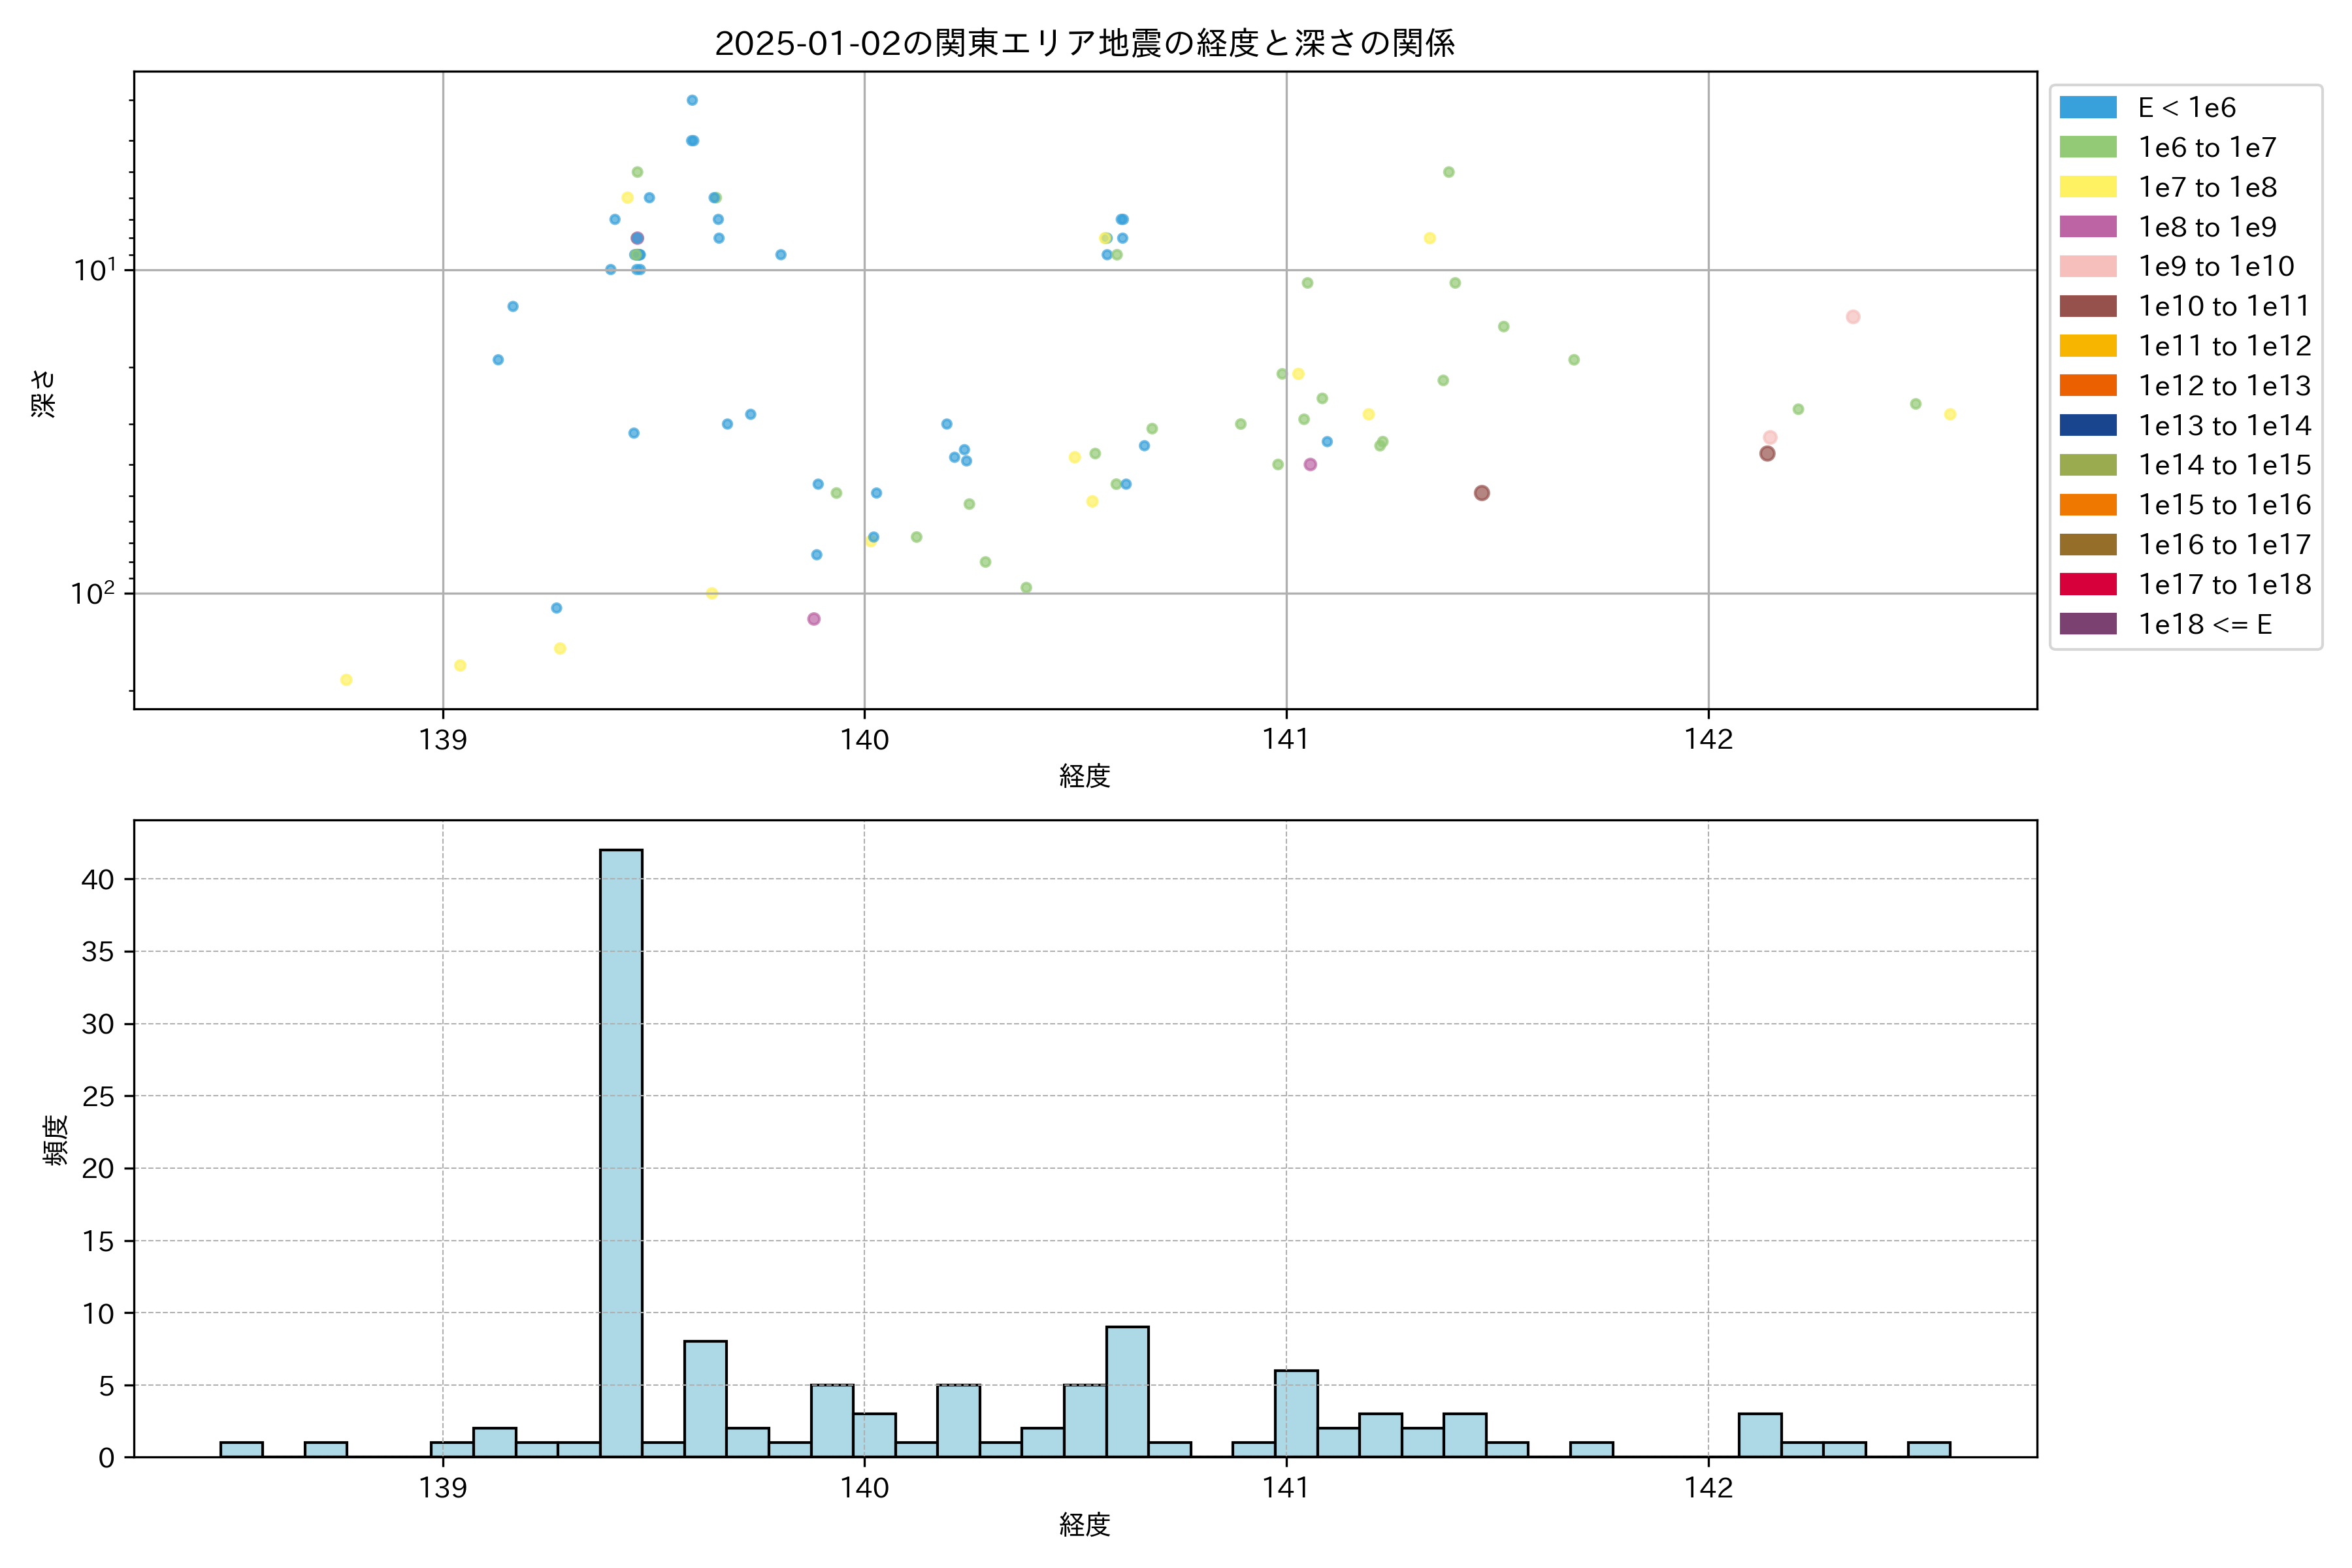Click the brown '1e10 to 1e11' legend swatch
This screenshot has width=2352, height=1568.
2087,306
